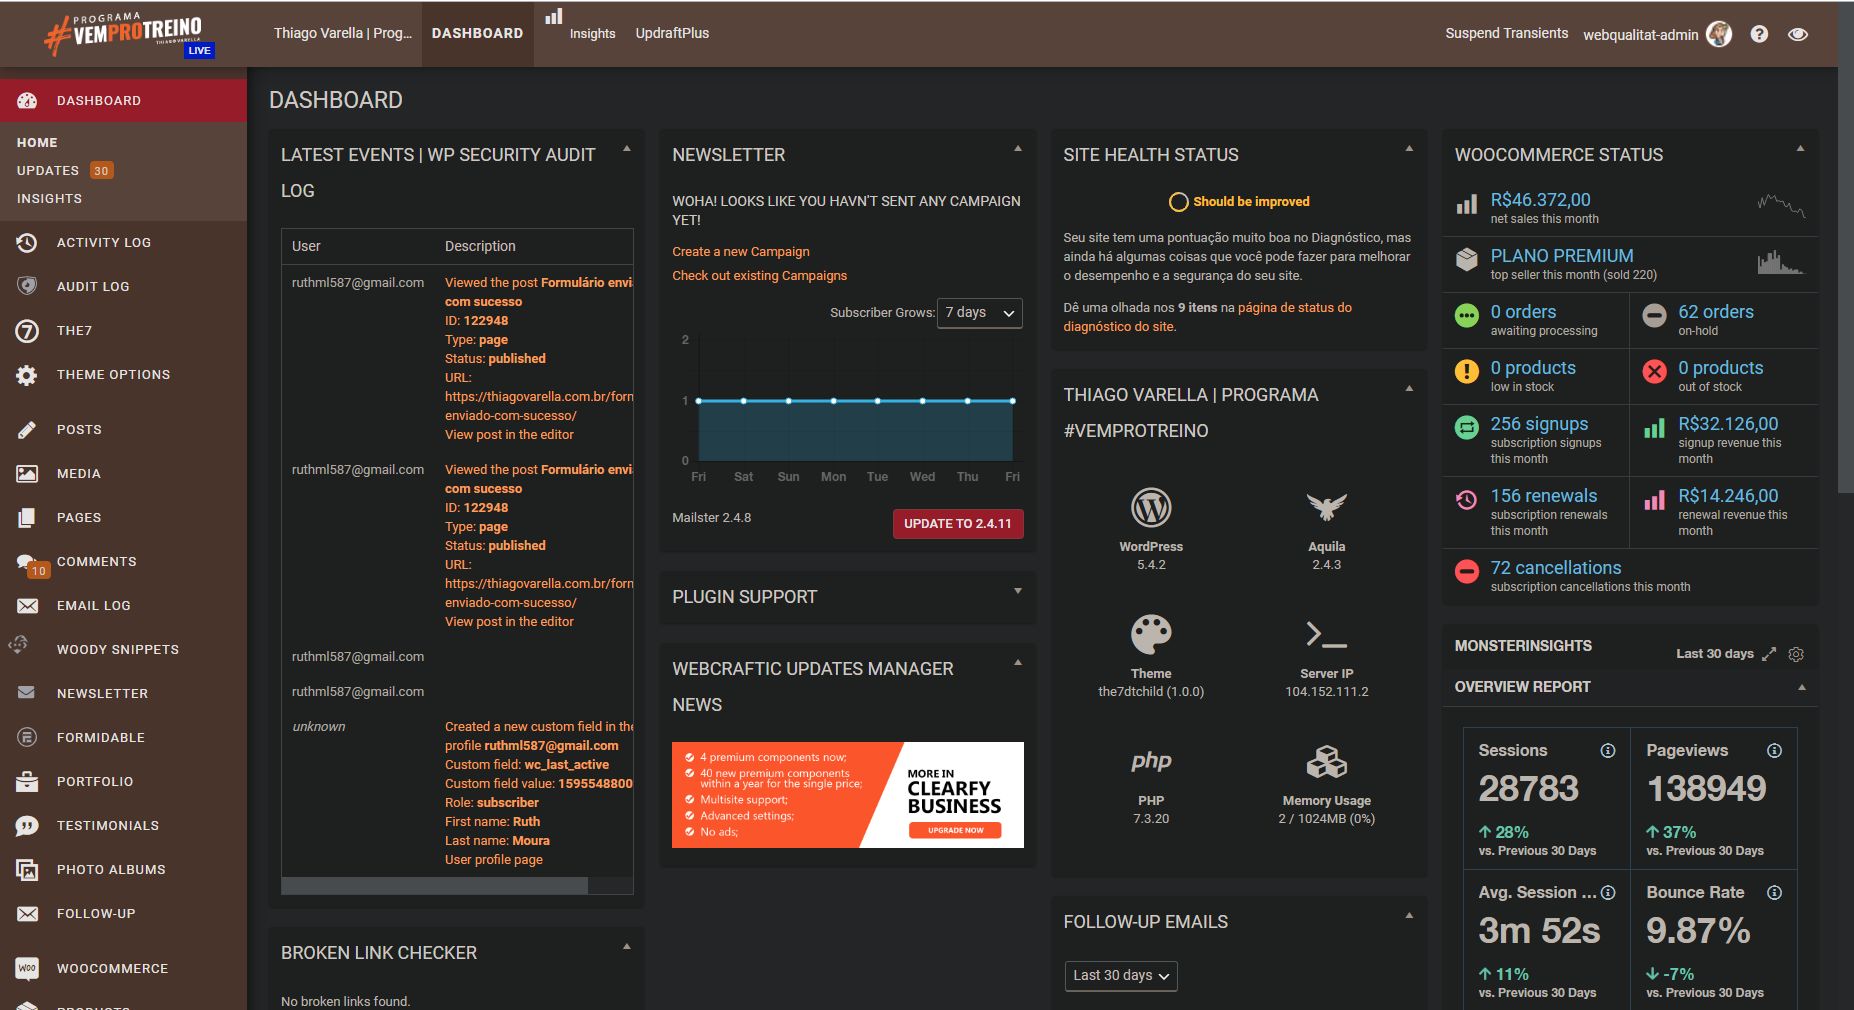Toggle the eye visibility icon in top bar

click(x=1798, y=34)
